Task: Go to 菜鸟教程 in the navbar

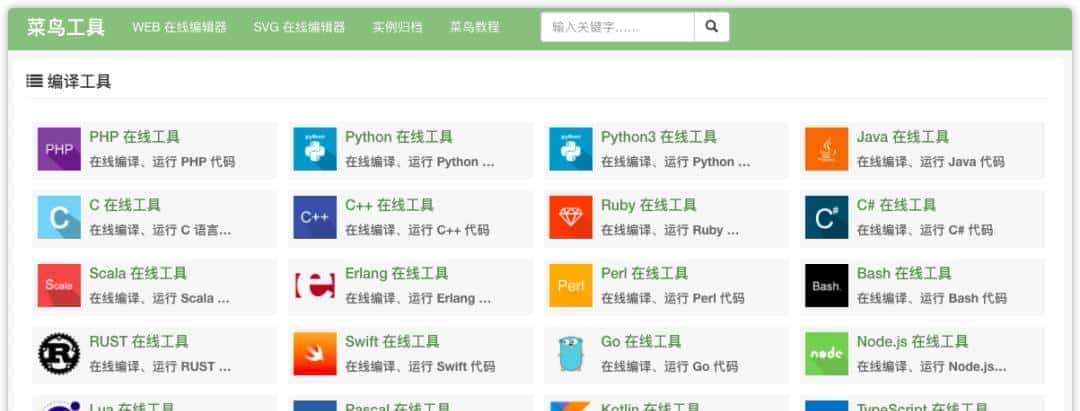Action: 475,28
